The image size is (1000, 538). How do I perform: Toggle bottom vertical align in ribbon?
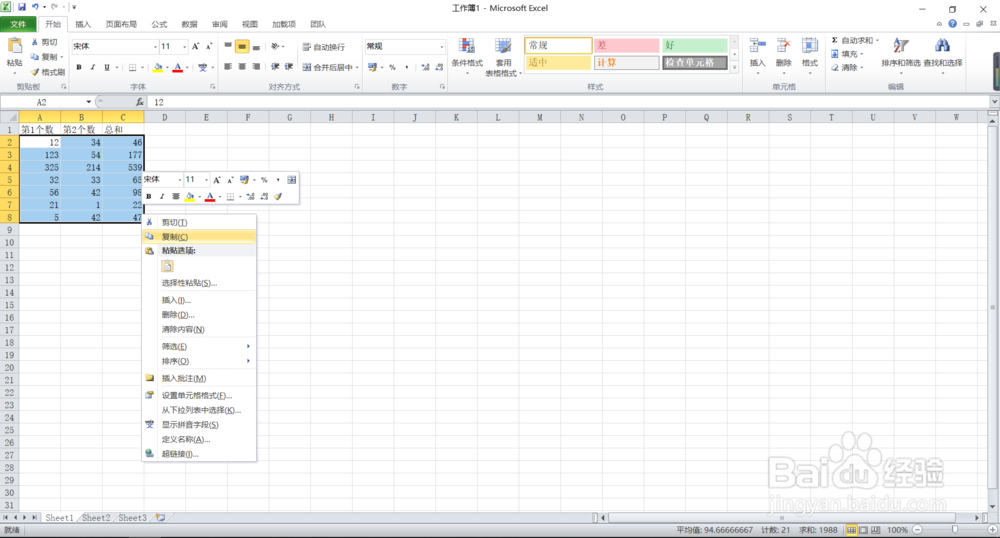click(256, 47)
